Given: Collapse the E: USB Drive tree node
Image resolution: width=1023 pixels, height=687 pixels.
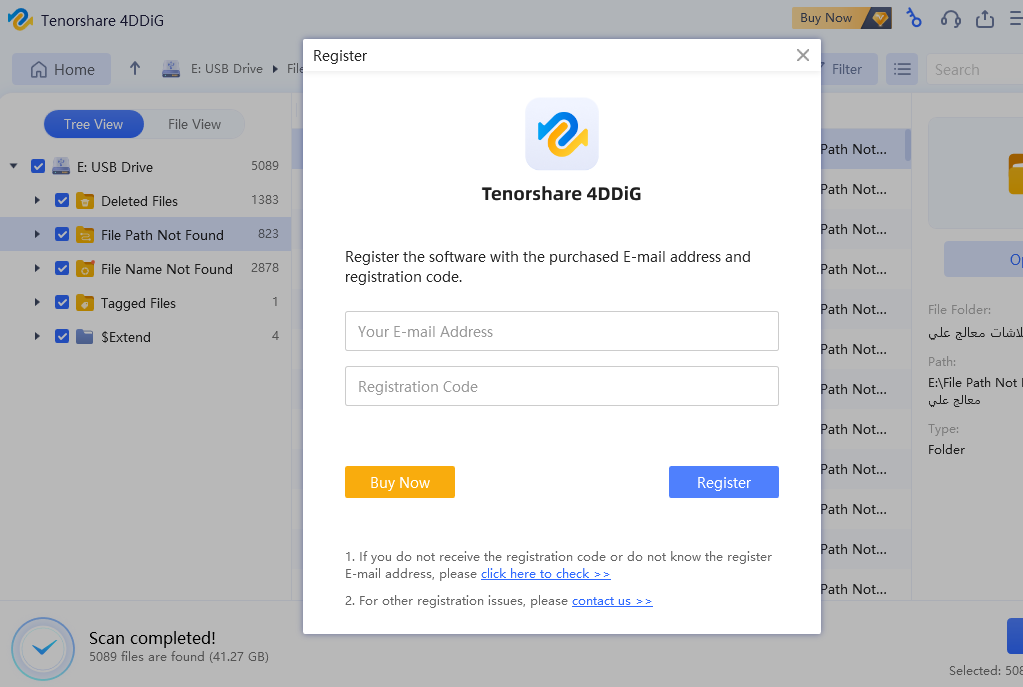Looking at the screenshot, I should pyautogui.click(x=14, y=166).
